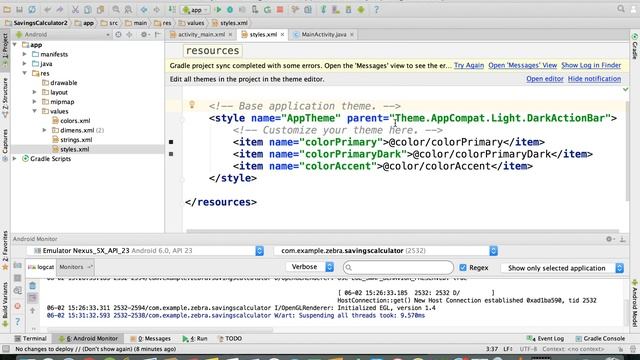Viewport: 640px width, 360px height.
Task: Open the app run configuration dropdown
Action: (x=196, y=9)
